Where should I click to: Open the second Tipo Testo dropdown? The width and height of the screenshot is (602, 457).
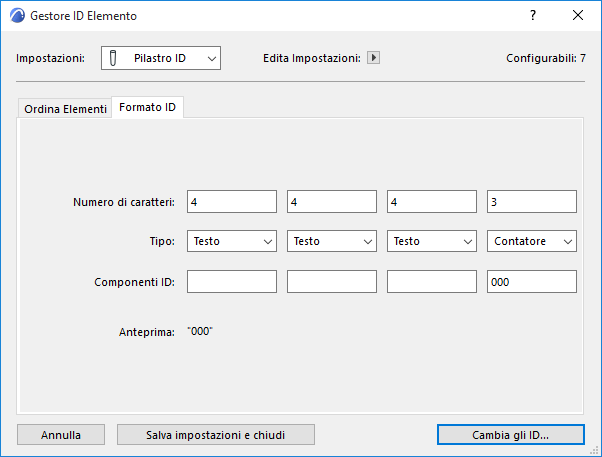[x=331, y=241]
